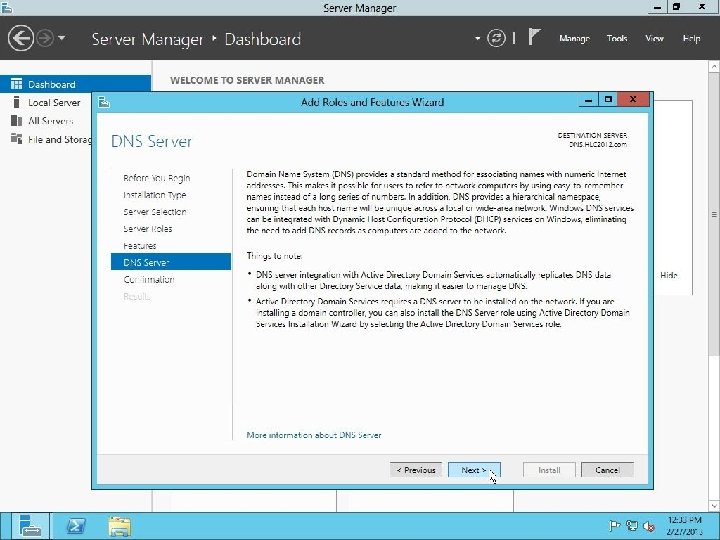Viewport: 720px width, 540px height.
Task: Select Dashboard in the left sidebar
Action: (75, 84)
